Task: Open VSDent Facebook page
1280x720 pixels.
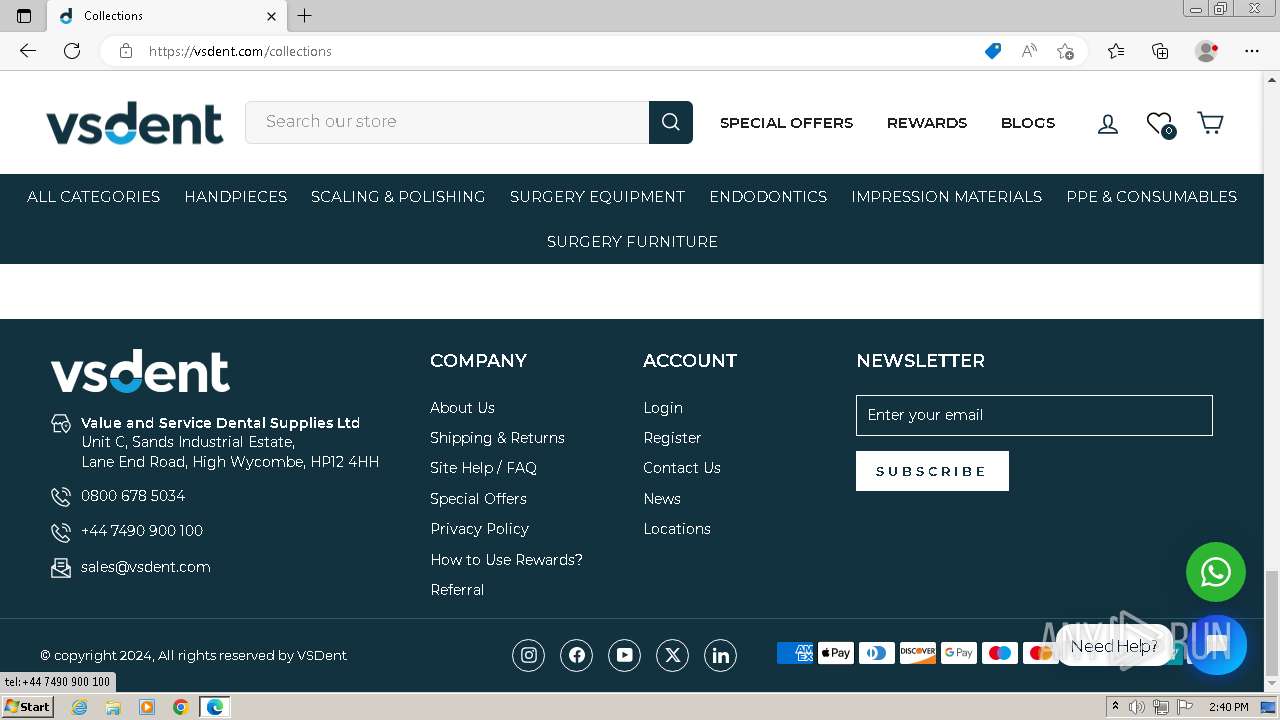Action: (577, 655)
